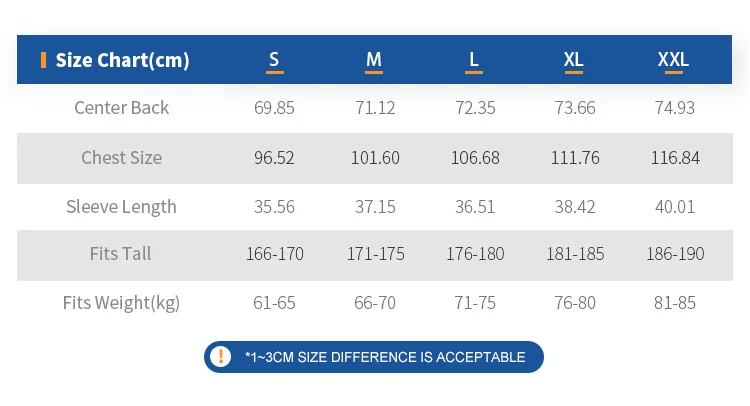The width and height of the screenshot is (750, 406).
Task: Click the Size Chart(cm) title
Action: point(122,60)
